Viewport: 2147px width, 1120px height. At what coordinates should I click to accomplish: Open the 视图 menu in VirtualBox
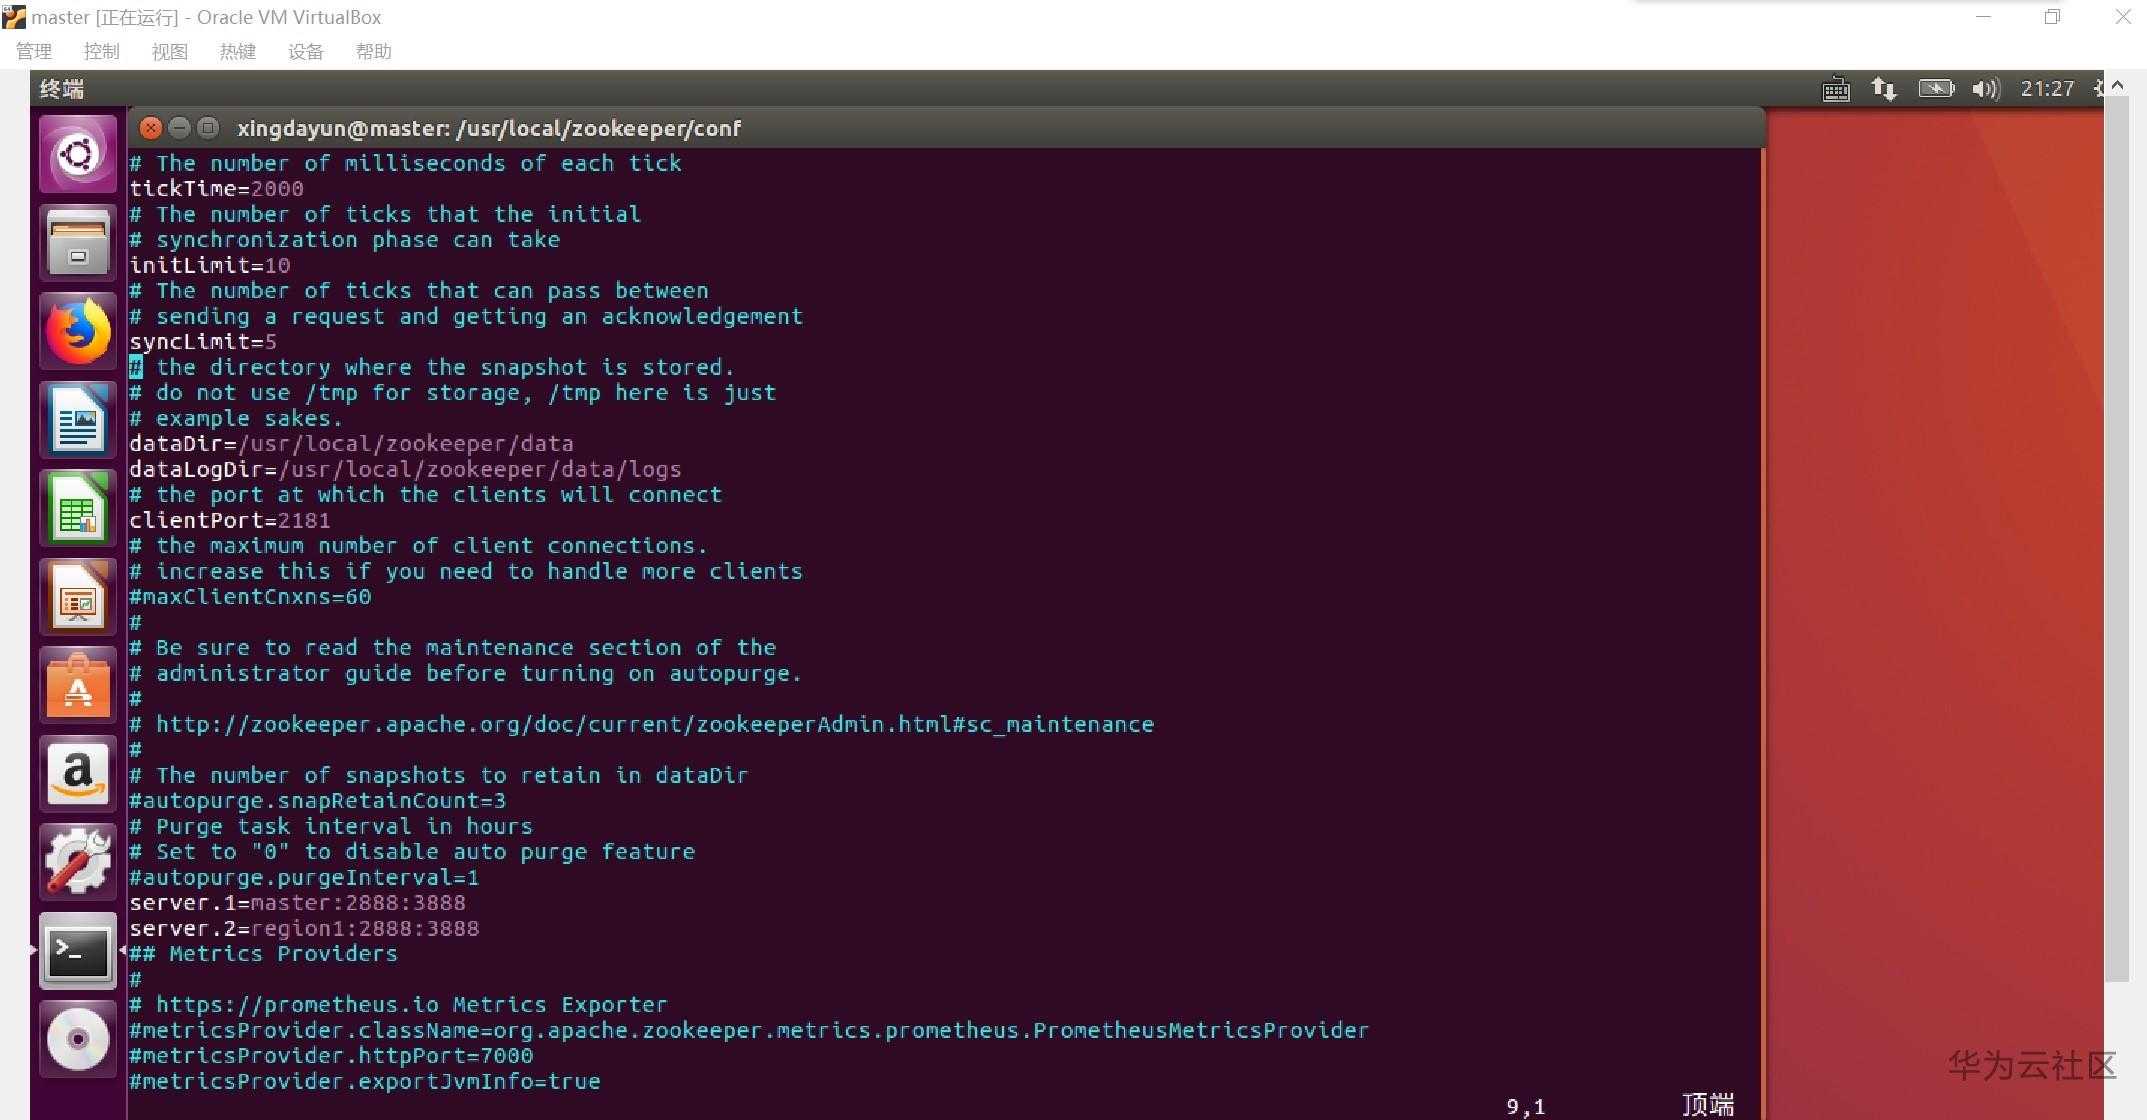tap(170, 52)
